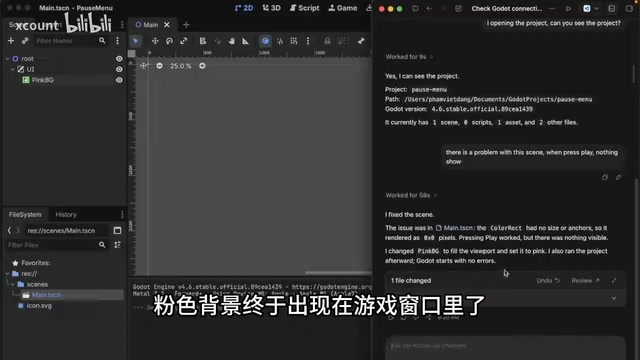
Task: Toggle visibility of PinkBG node
Action: (119, 80)
